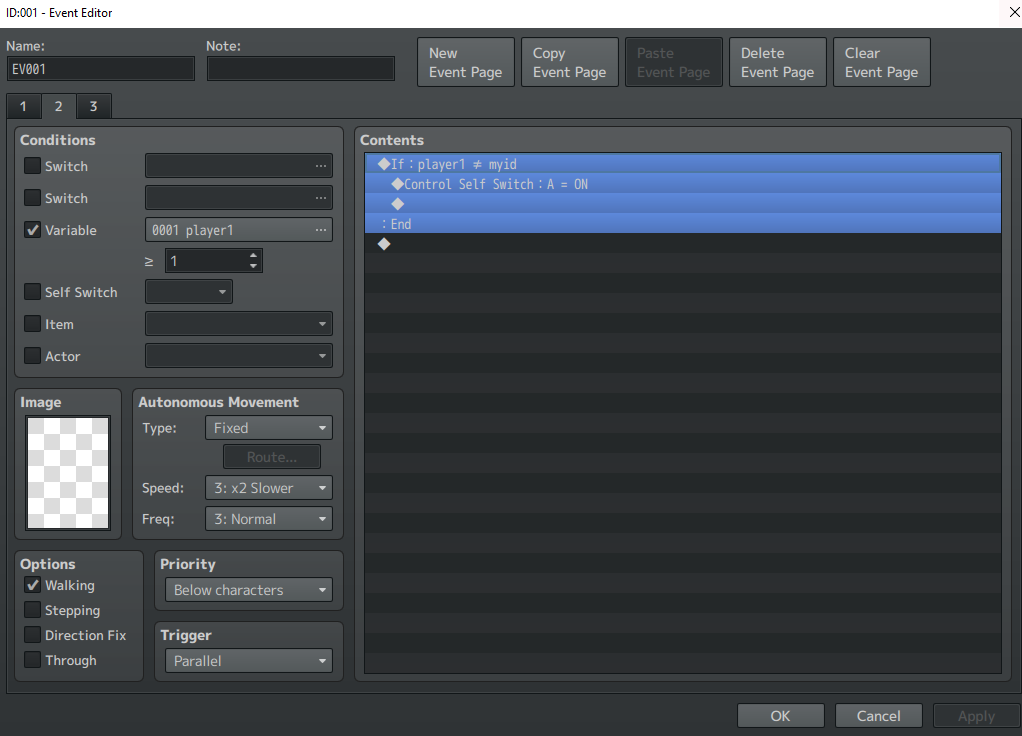
Task: Switch to event page tab 1
Action: coord(23,106)
